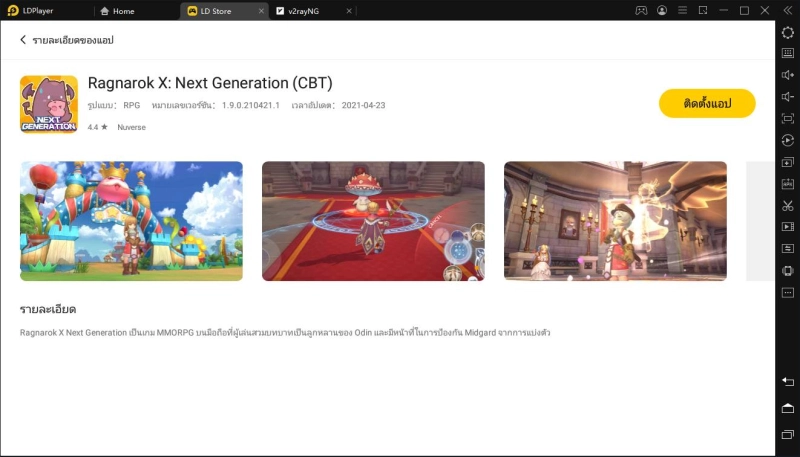Click the LDPlayer logo icon
The width and height of the screenshot is (800, 457).
(x=13, y=10)
